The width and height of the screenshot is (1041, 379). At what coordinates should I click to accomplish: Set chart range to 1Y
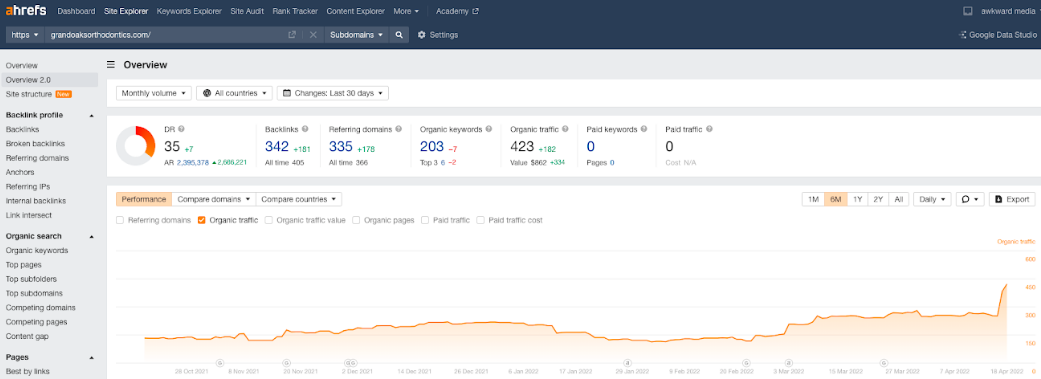click(x=858, y=199)
